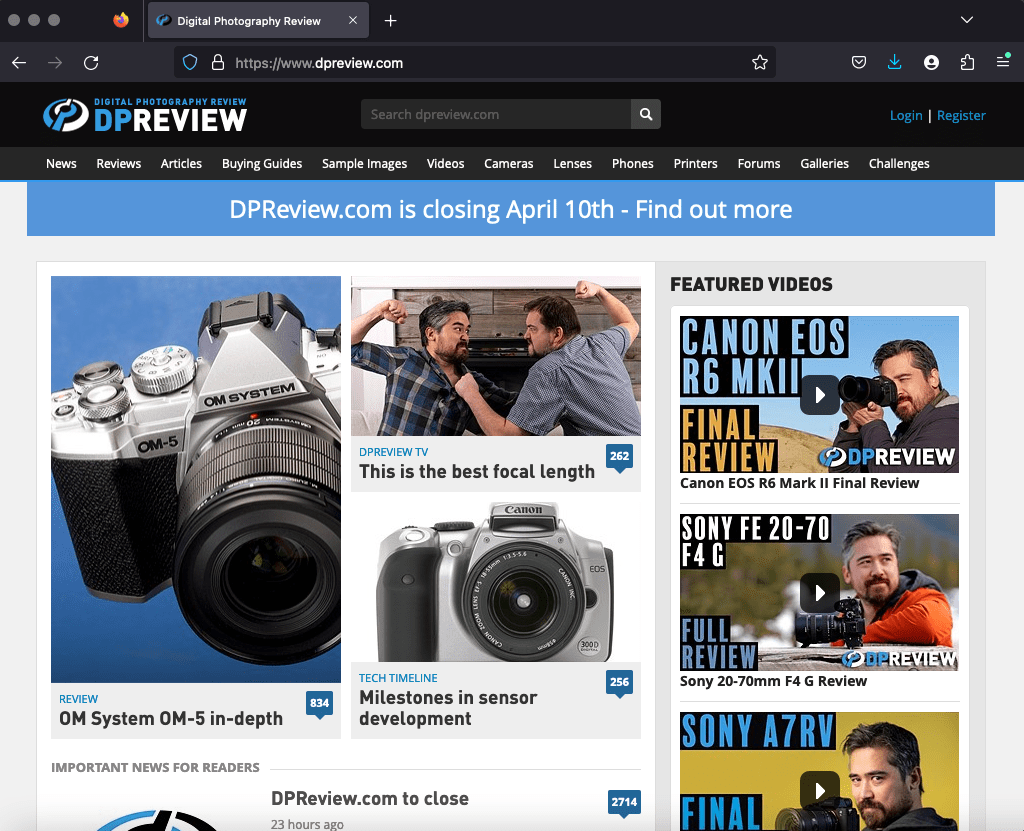This screenshot has width=1024, height=831.
Task: Open Firefox downloads panel
Action: coord(894,62)
